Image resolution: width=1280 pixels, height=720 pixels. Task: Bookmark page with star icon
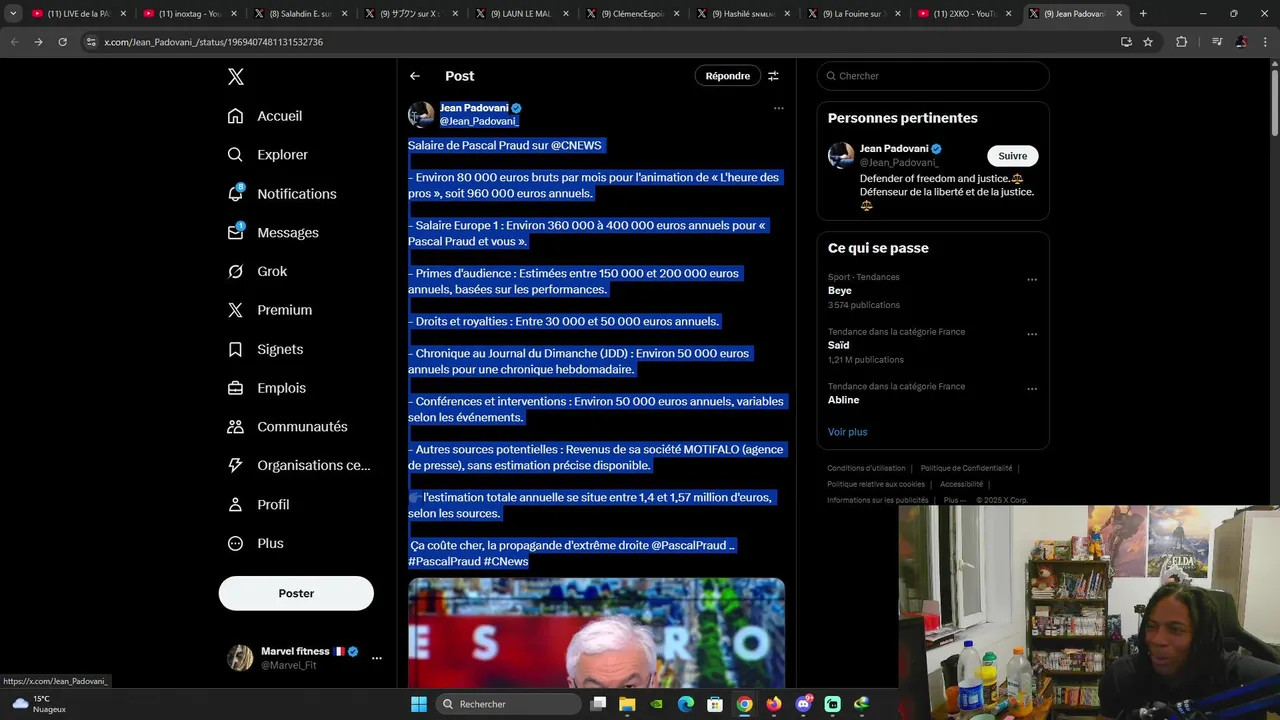pyautogui.click(x=1148, y=42)
